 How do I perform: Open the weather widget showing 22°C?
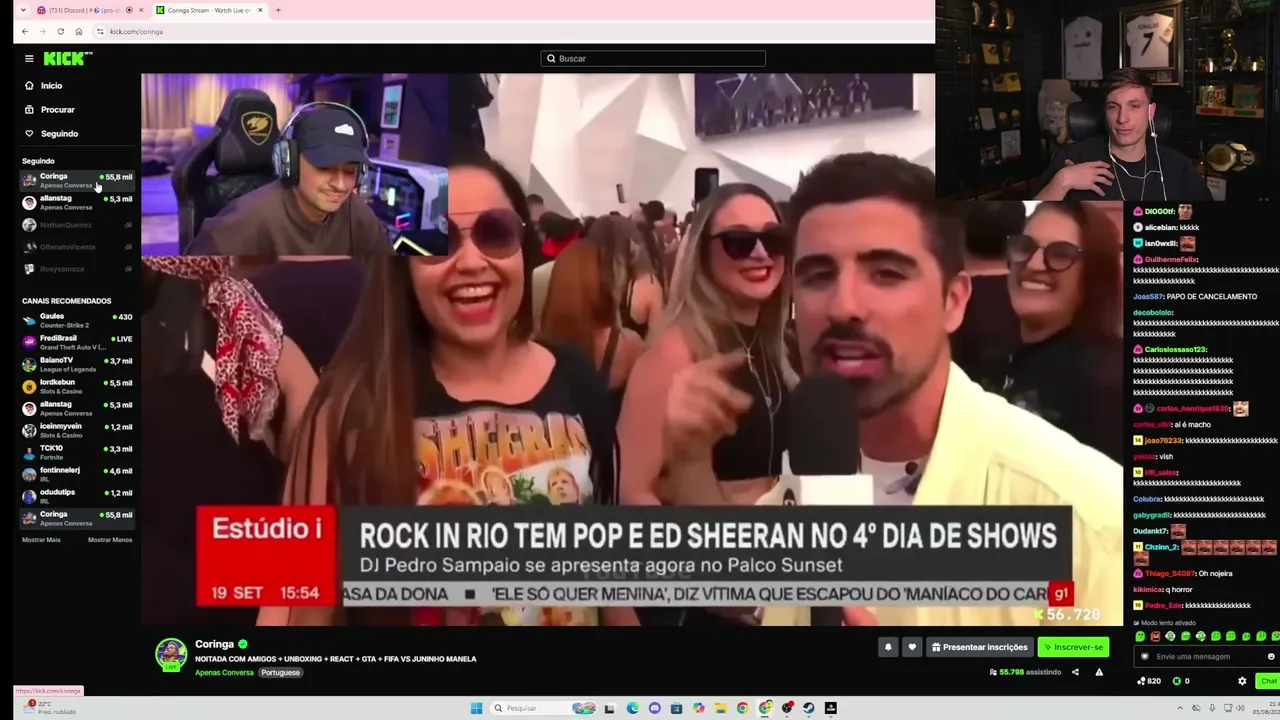pos(50,708)
